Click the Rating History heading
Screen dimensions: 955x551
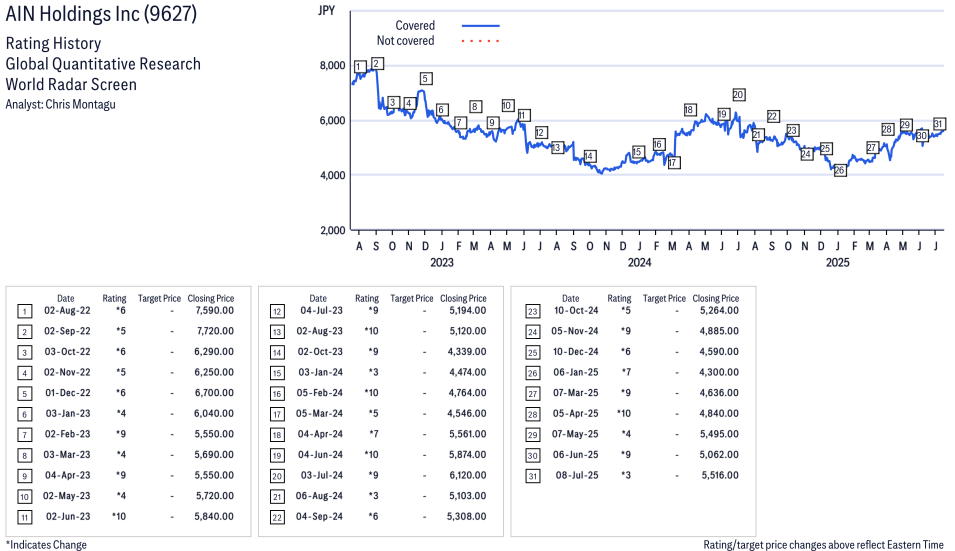point(53,43)
